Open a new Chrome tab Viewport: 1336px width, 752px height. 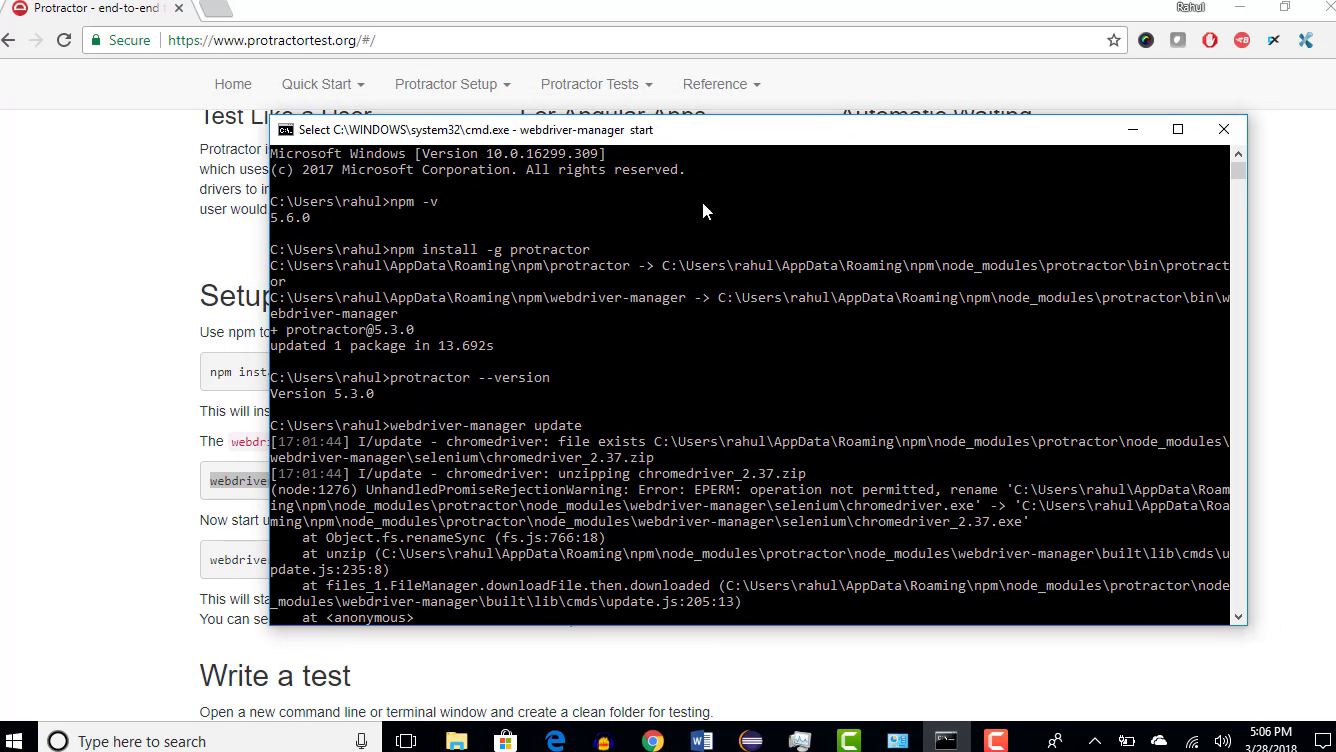pyautogui.click(x=214, y=9)
